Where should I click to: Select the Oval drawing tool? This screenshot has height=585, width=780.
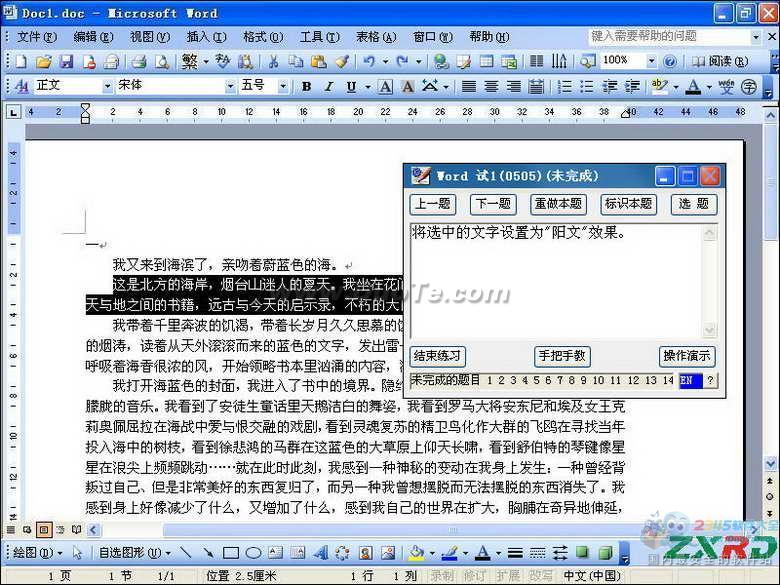pyautogui.click(x=253, y=552)
